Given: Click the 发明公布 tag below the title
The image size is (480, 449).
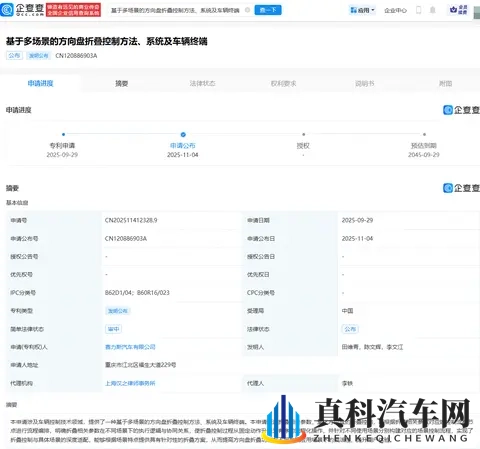Looking at the screenshot, I should [38, 56].
